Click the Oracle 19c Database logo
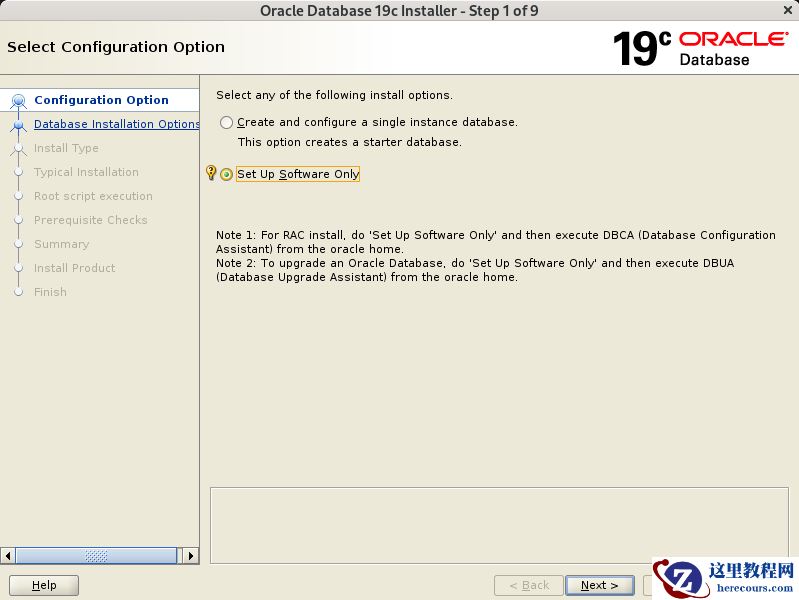This screenshot has height=600, width=799. click(701, 48)
